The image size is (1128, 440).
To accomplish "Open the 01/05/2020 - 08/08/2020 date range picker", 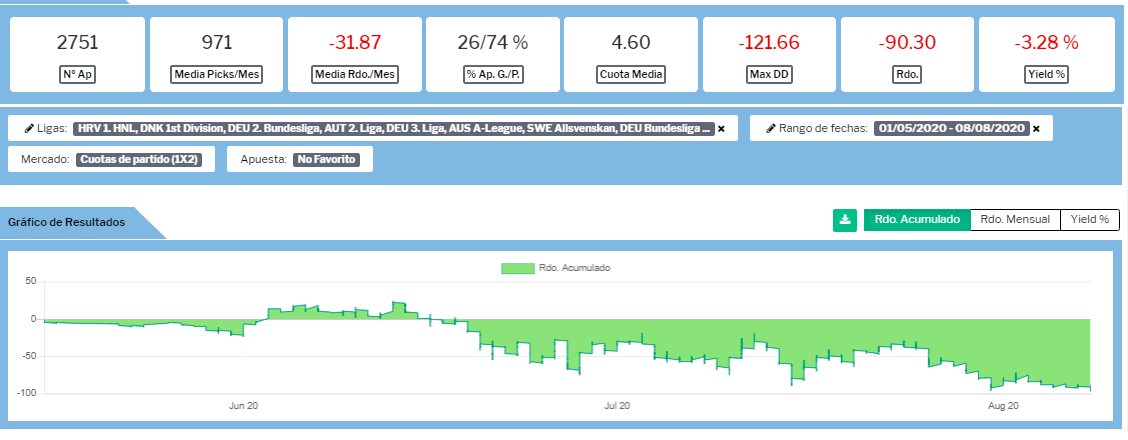I will pos(951,129).
